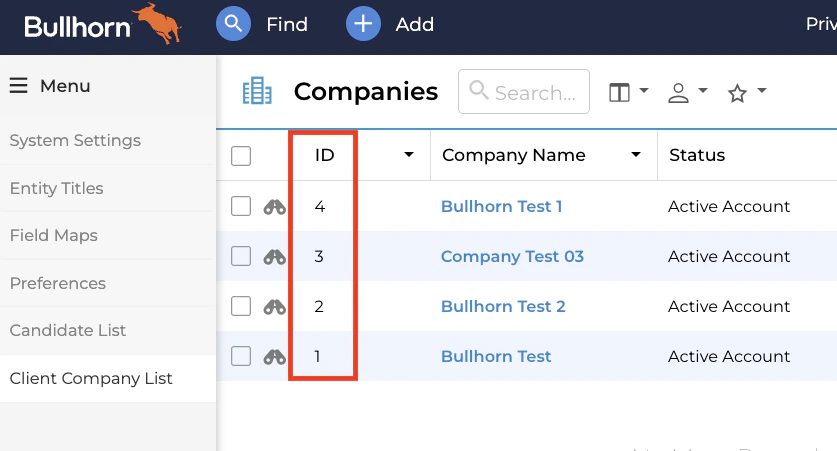837x451 pixels.
Task: Click binoculars preview for Company Test 03
Action: [274, 257]
